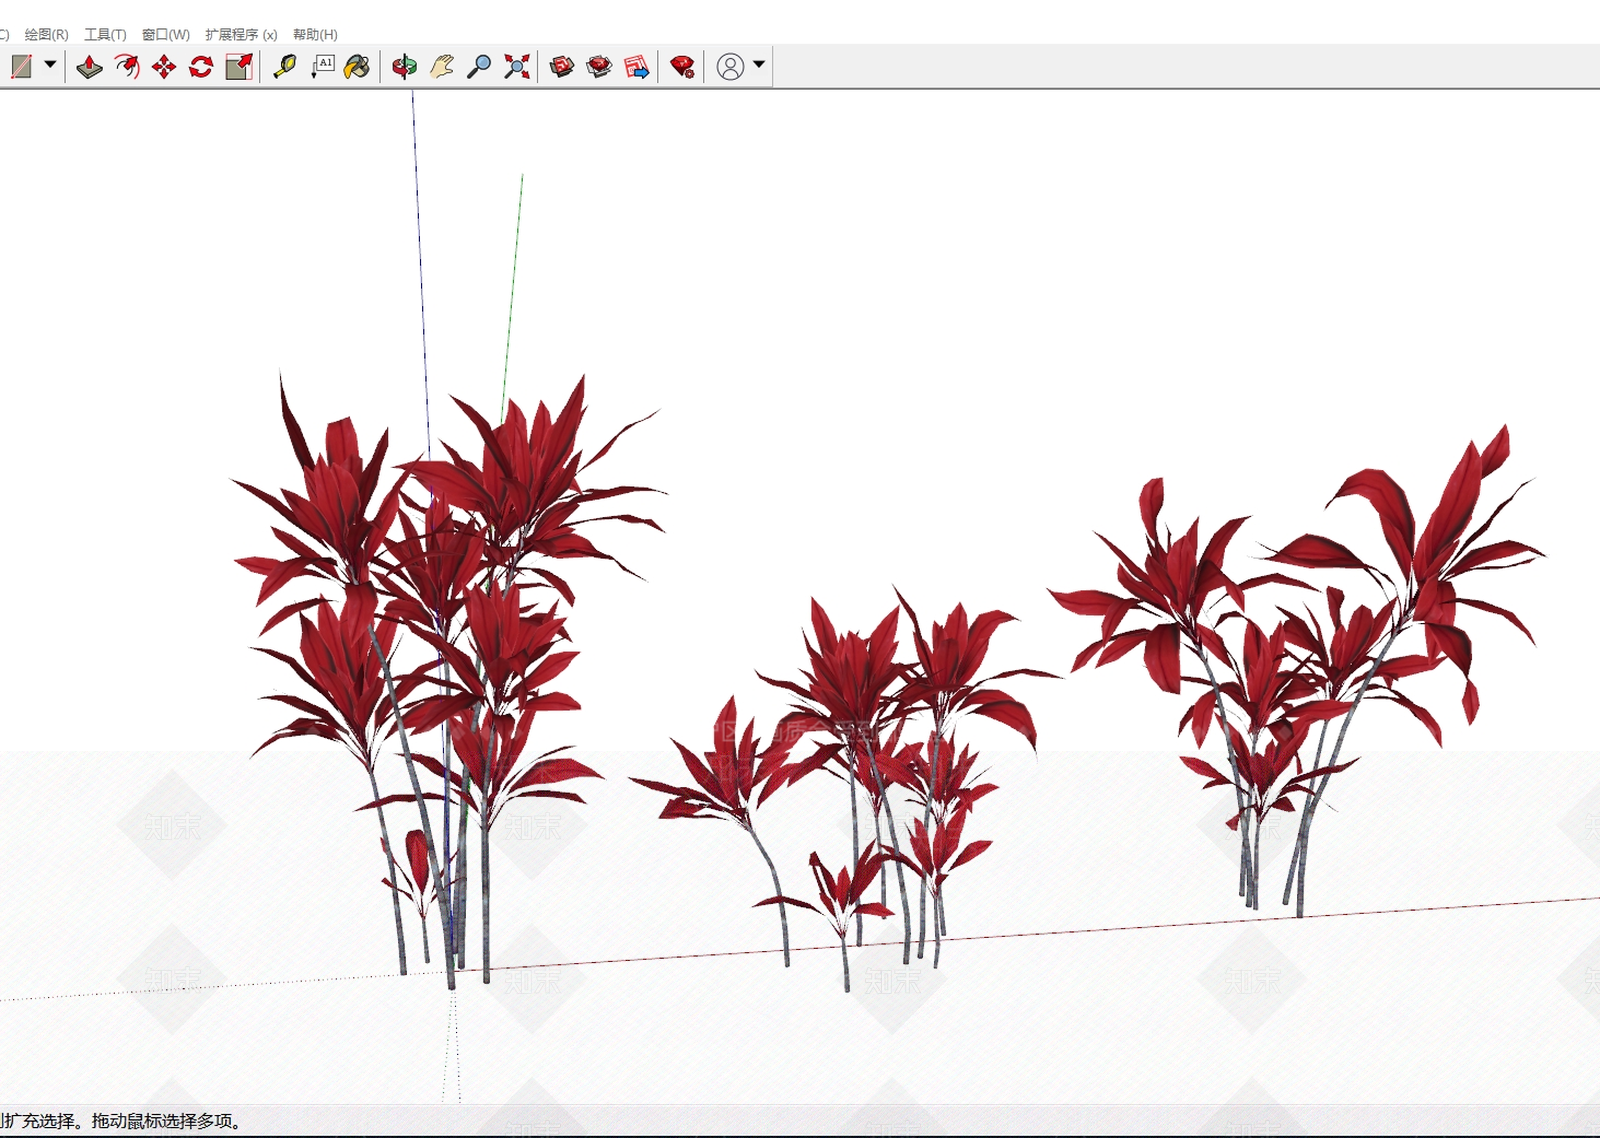Image resolution: width=1600 pixels, height=1138 pixels.
Task: Open the dropdown arrow beside the eraser tool
Action: pos(50,65)
